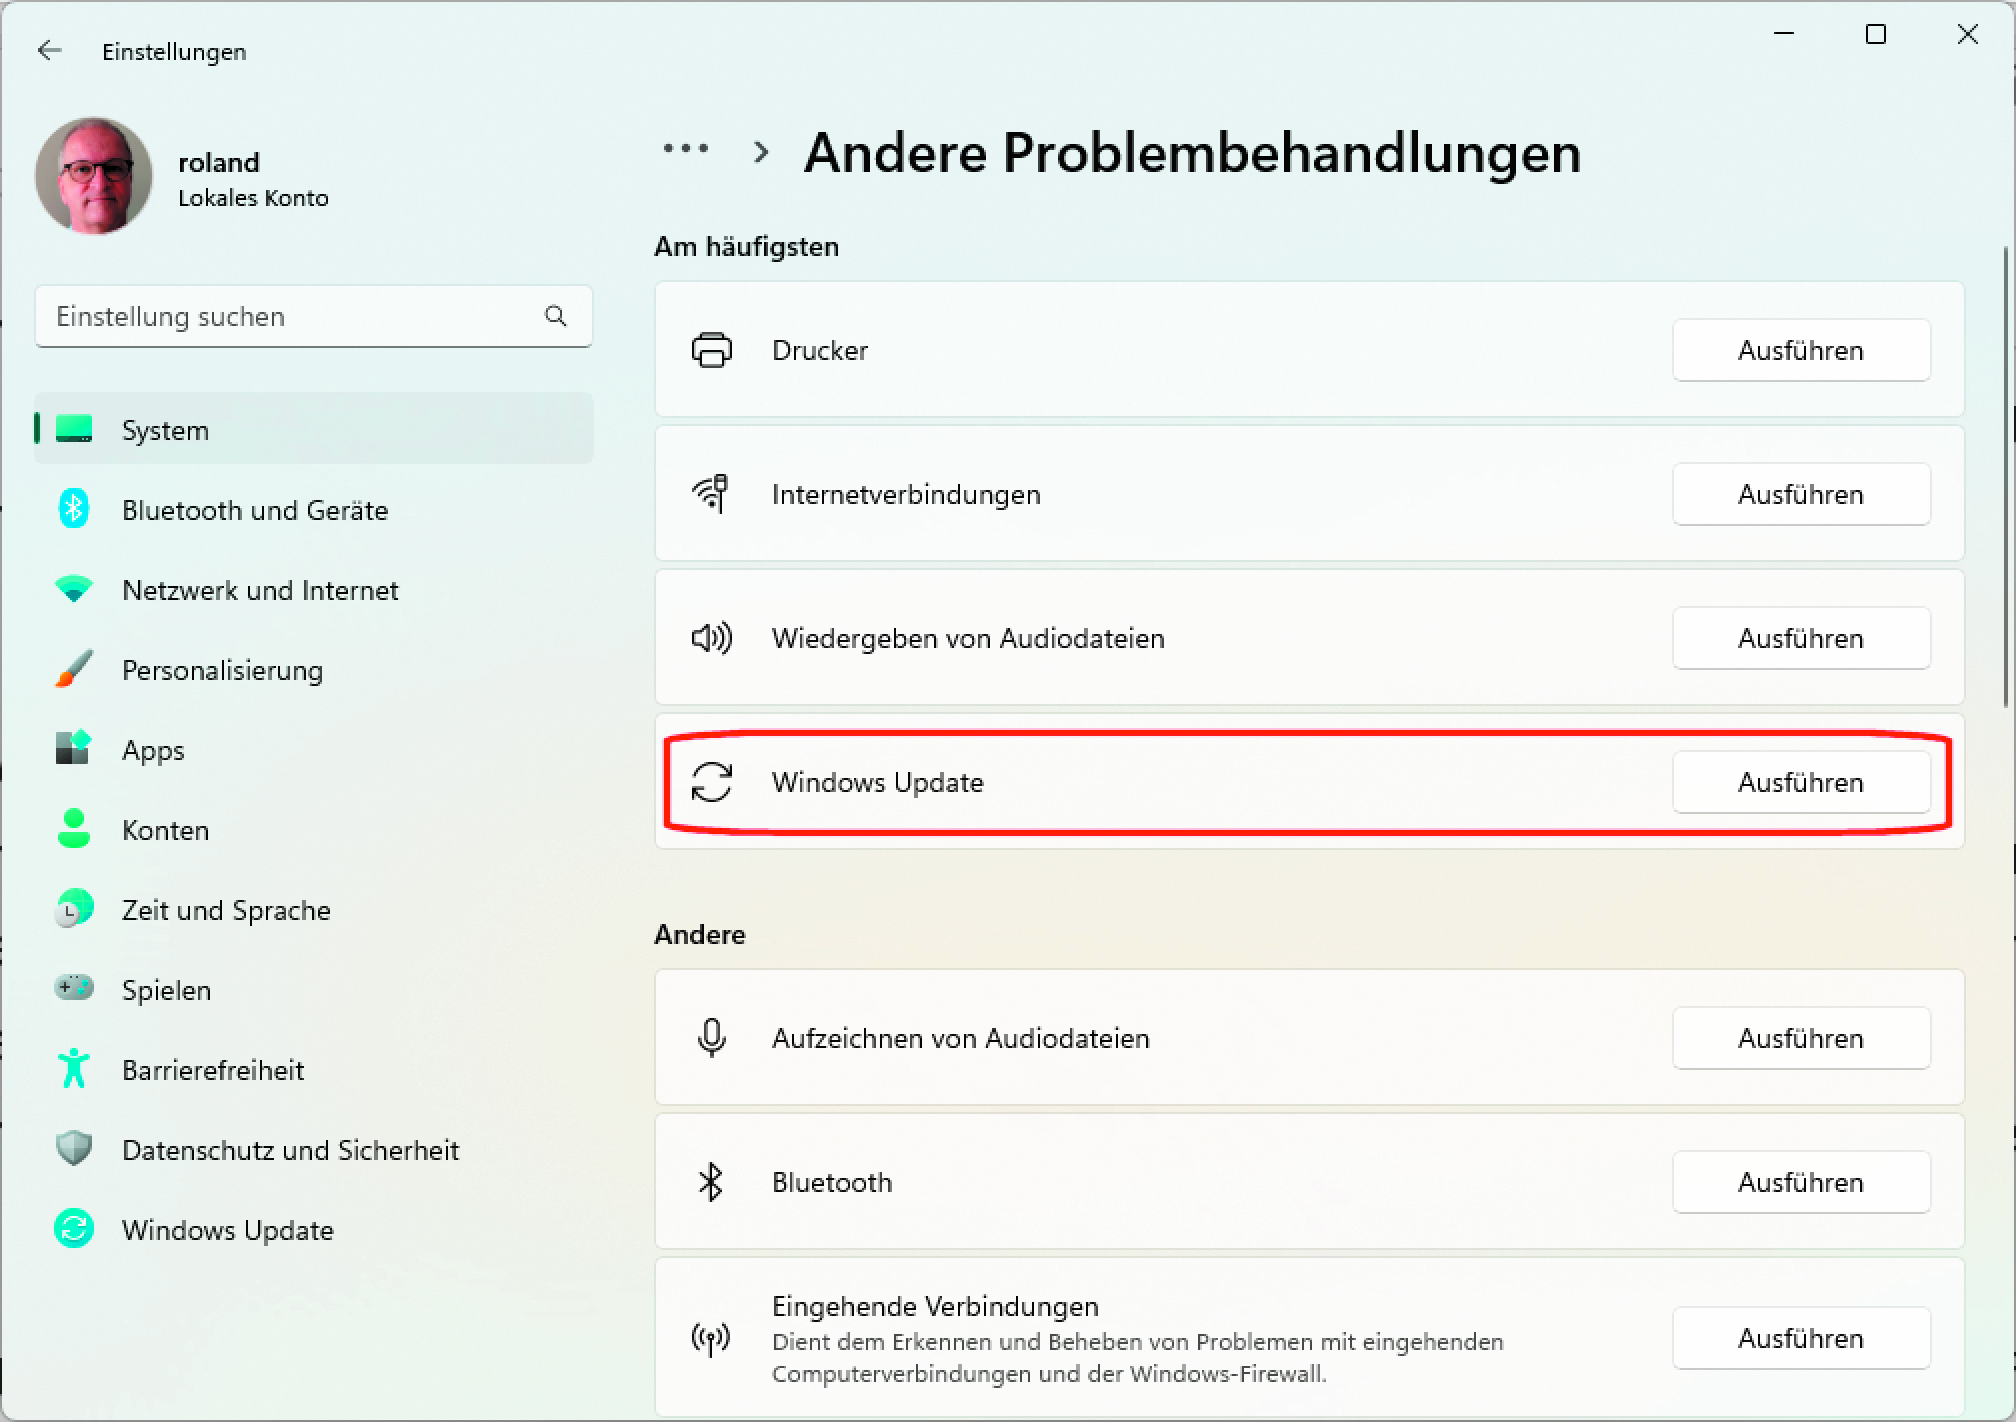Image resolution: width=2016 pixels, height=1422 pixels.
Task: Click the search magnifier icon
Action: 556,316
